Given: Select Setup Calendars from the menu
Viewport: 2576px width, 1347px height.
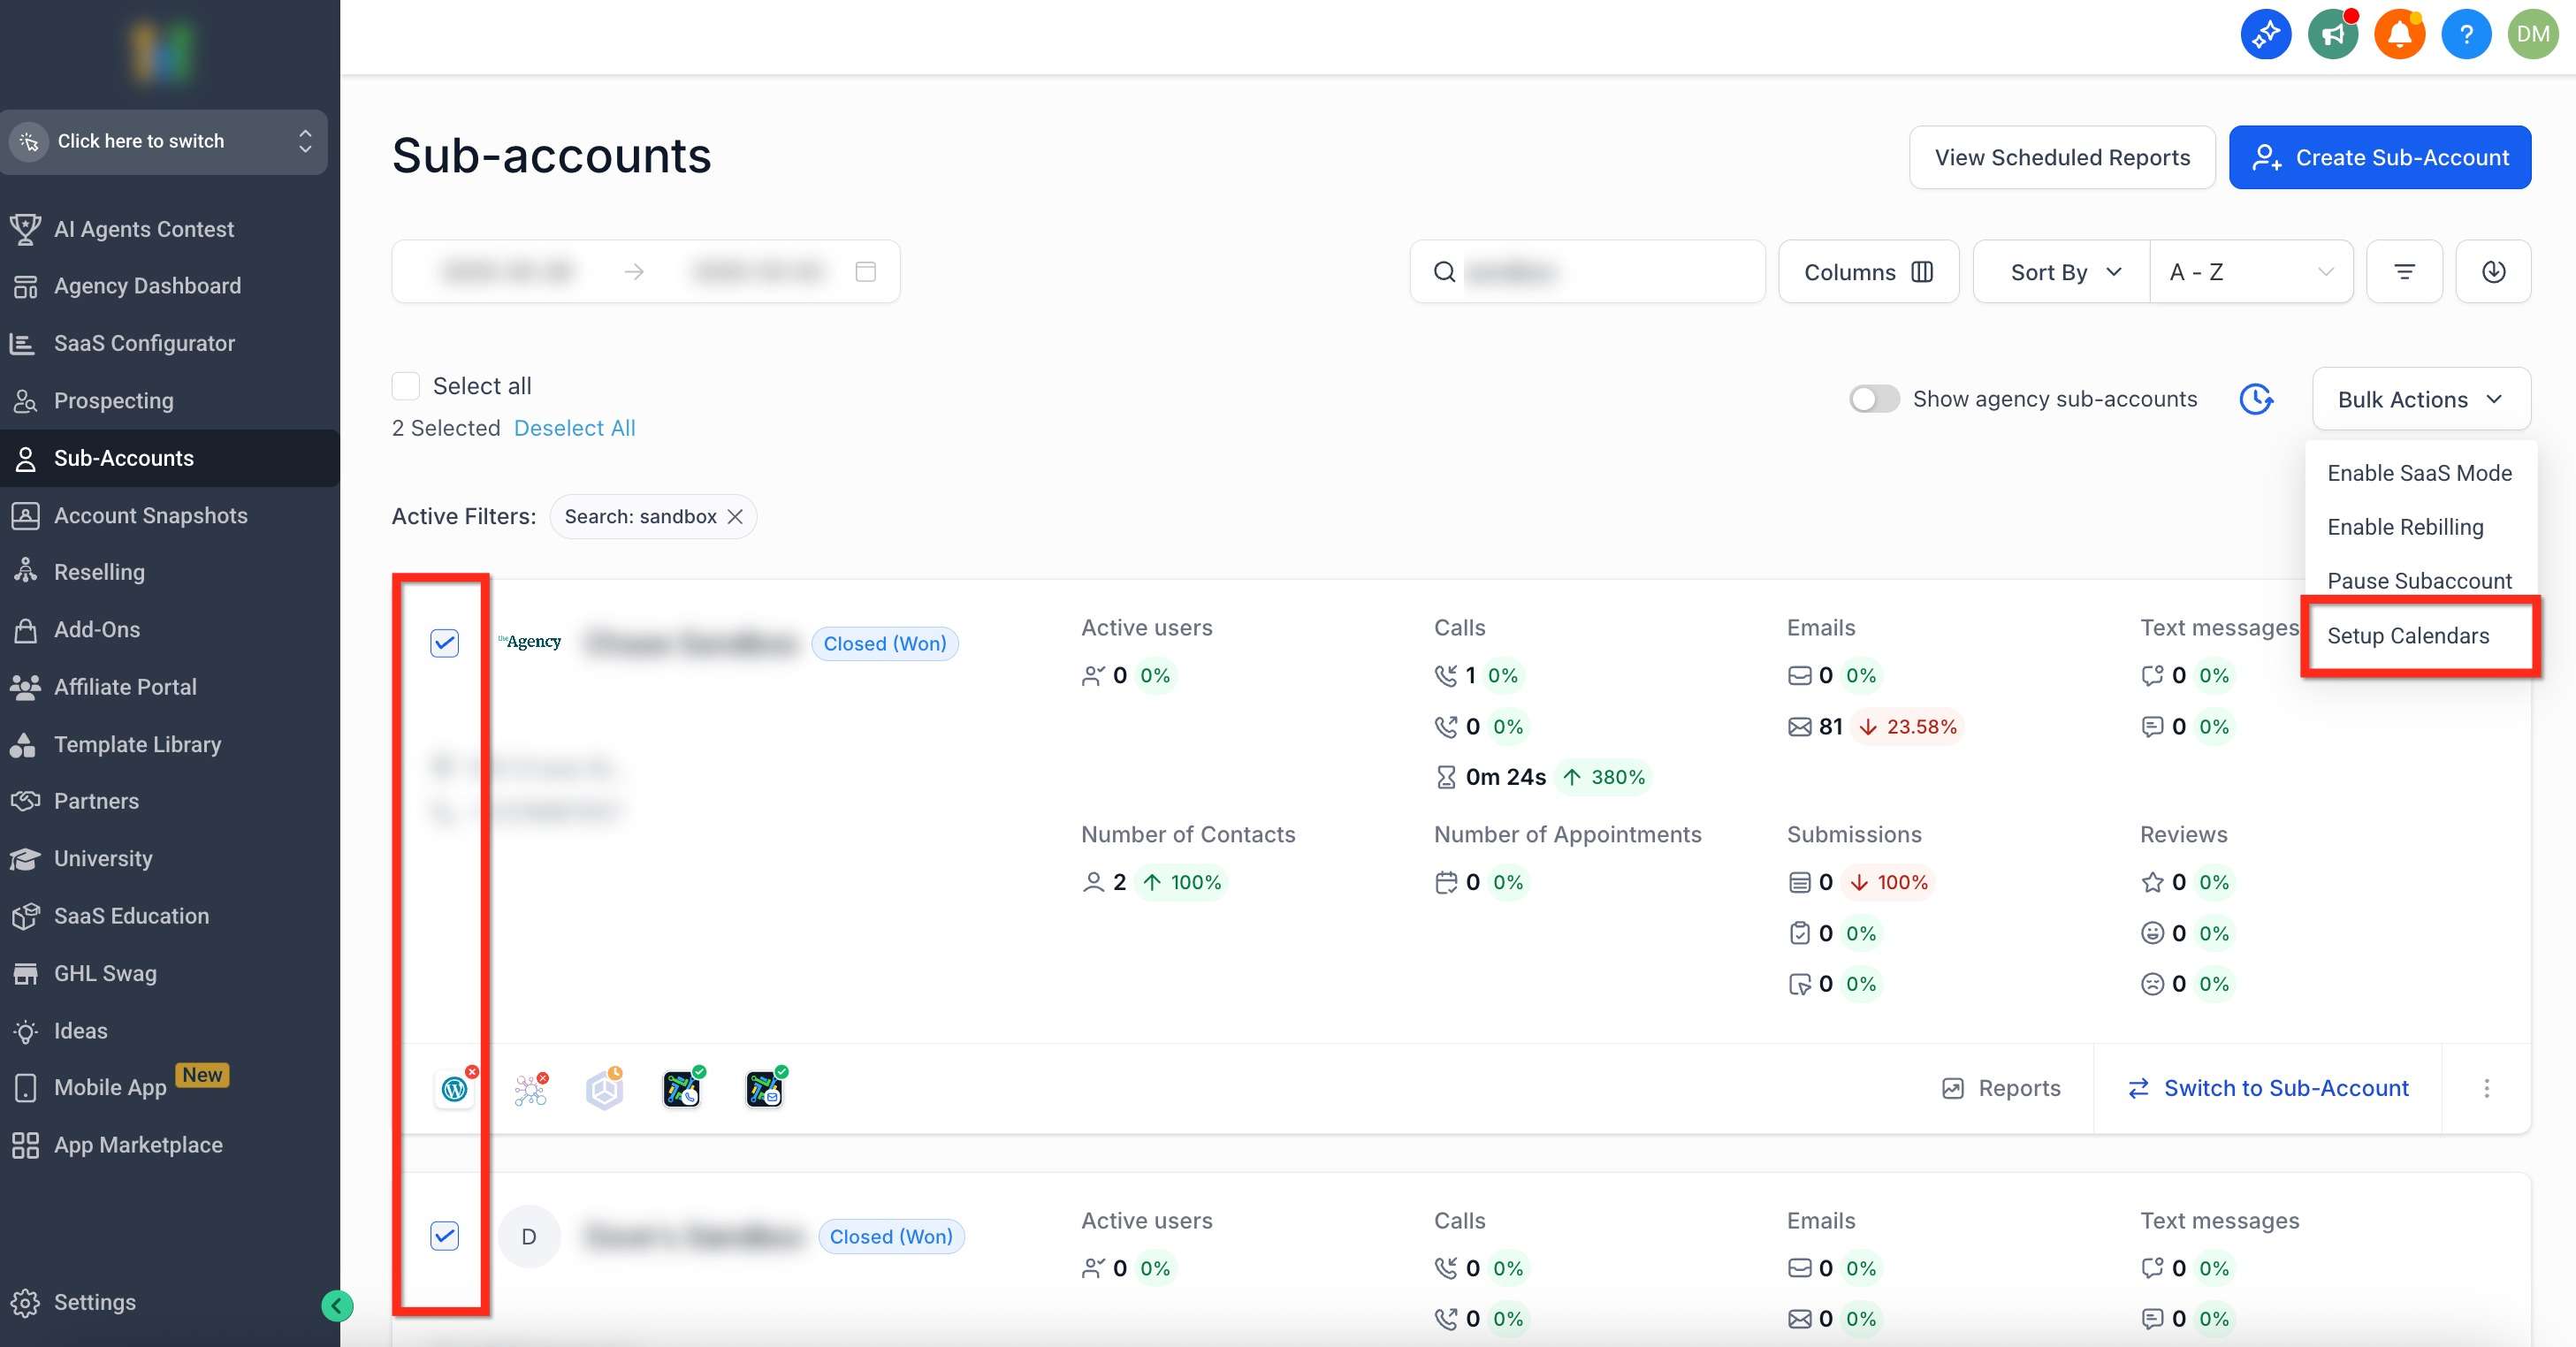Looking at the screenshot, I should click(2409, 636).
